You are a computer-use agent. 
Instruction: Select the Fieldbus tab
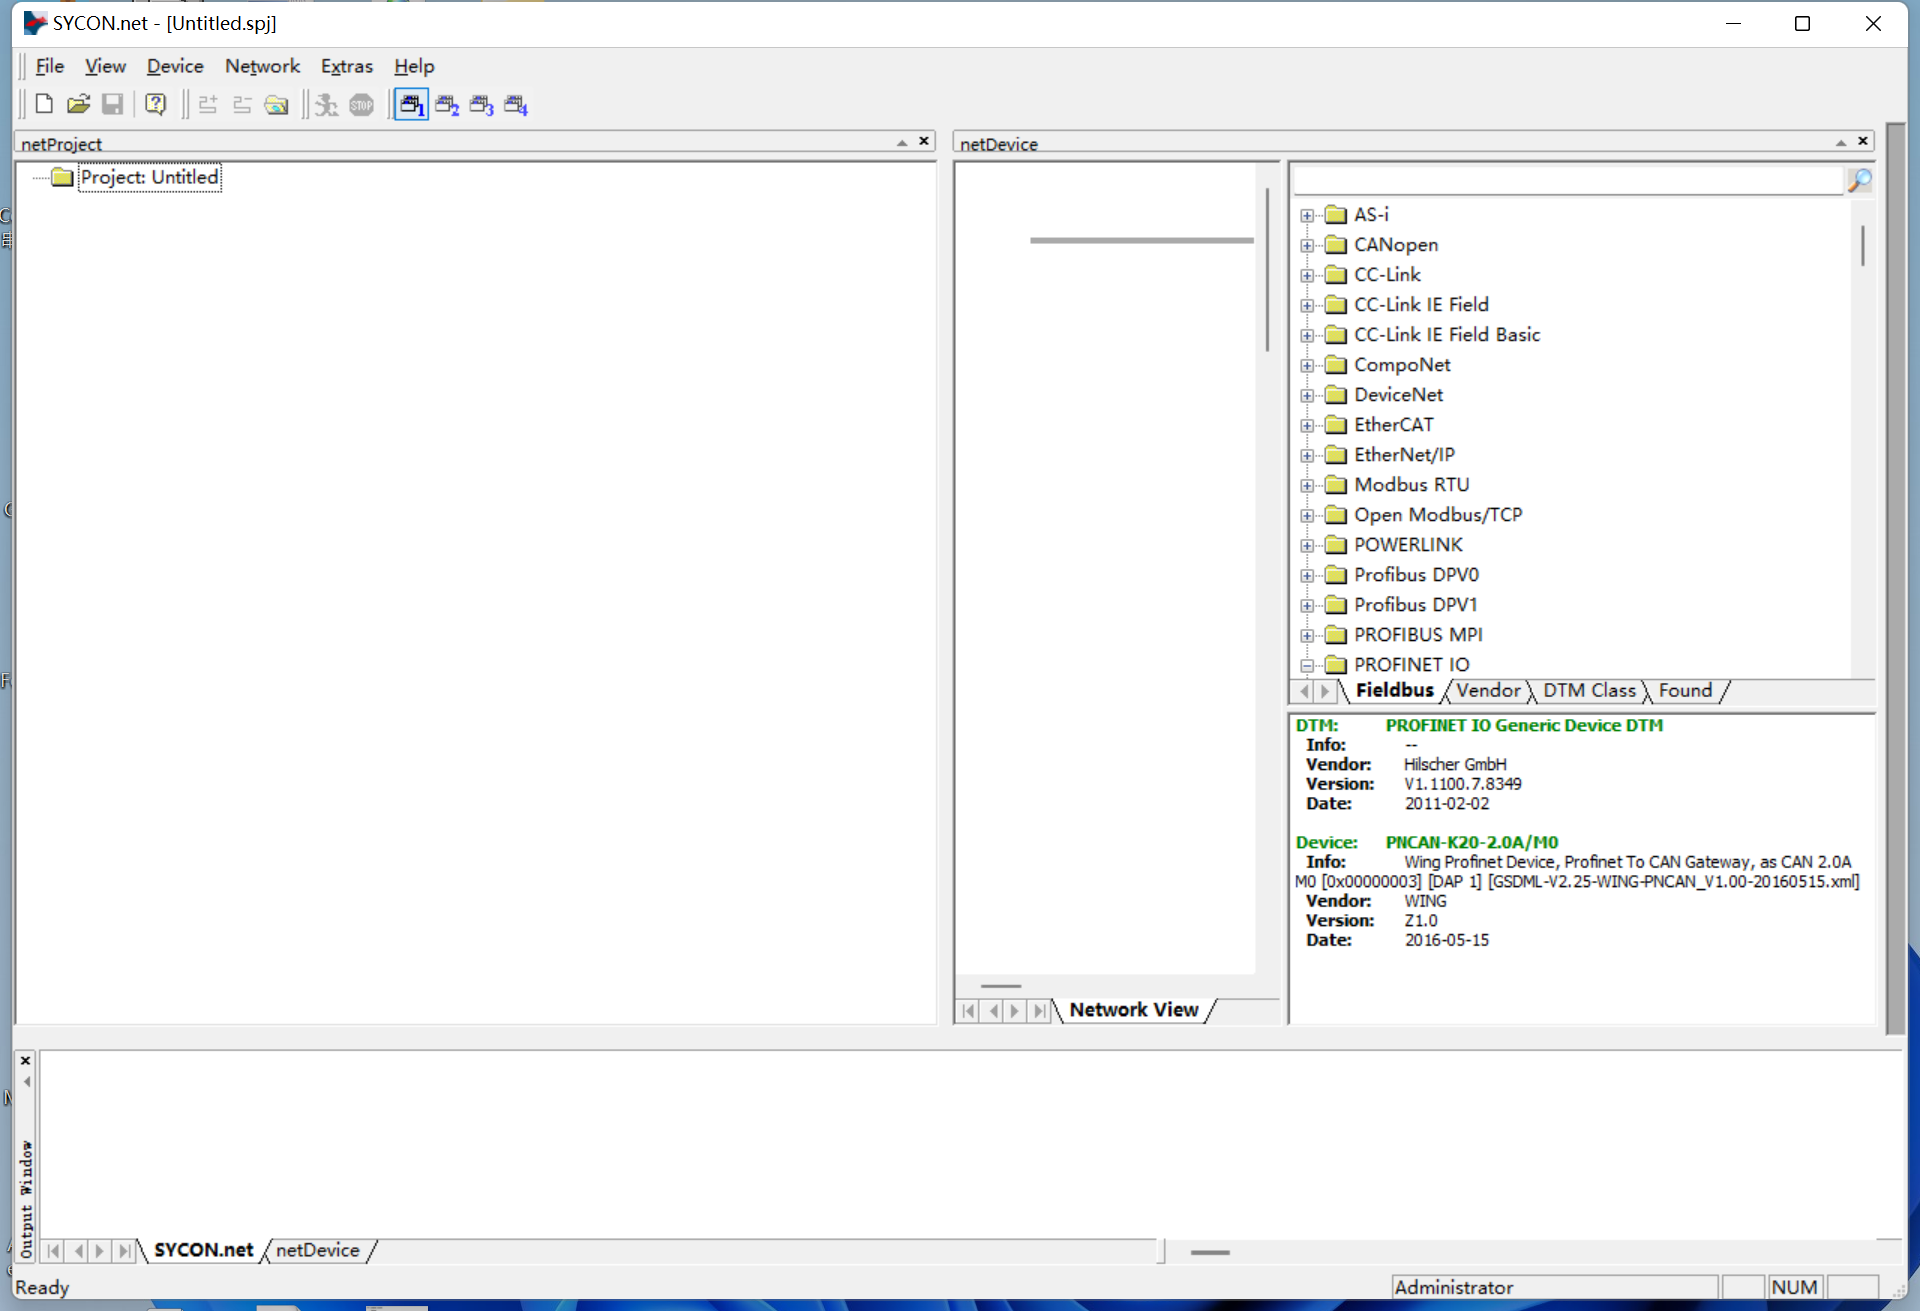click(1394, 690)
